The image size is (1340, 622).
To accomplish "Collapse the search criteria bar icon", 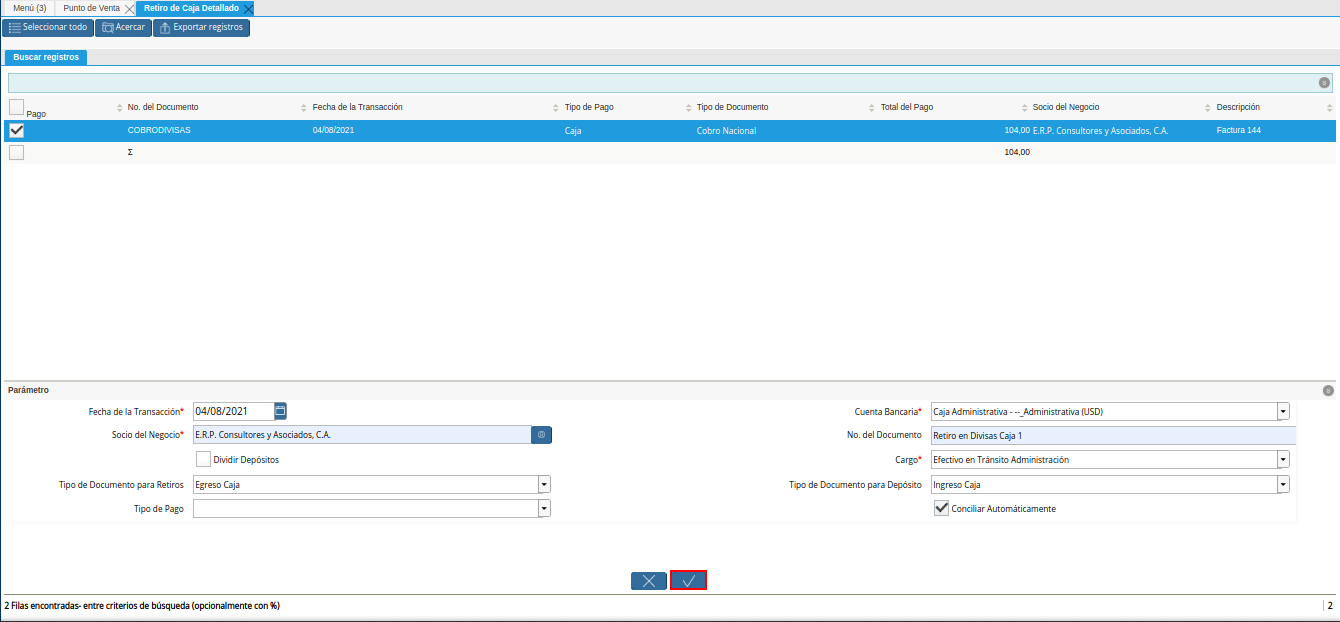I will click(x=1324, y=83).
